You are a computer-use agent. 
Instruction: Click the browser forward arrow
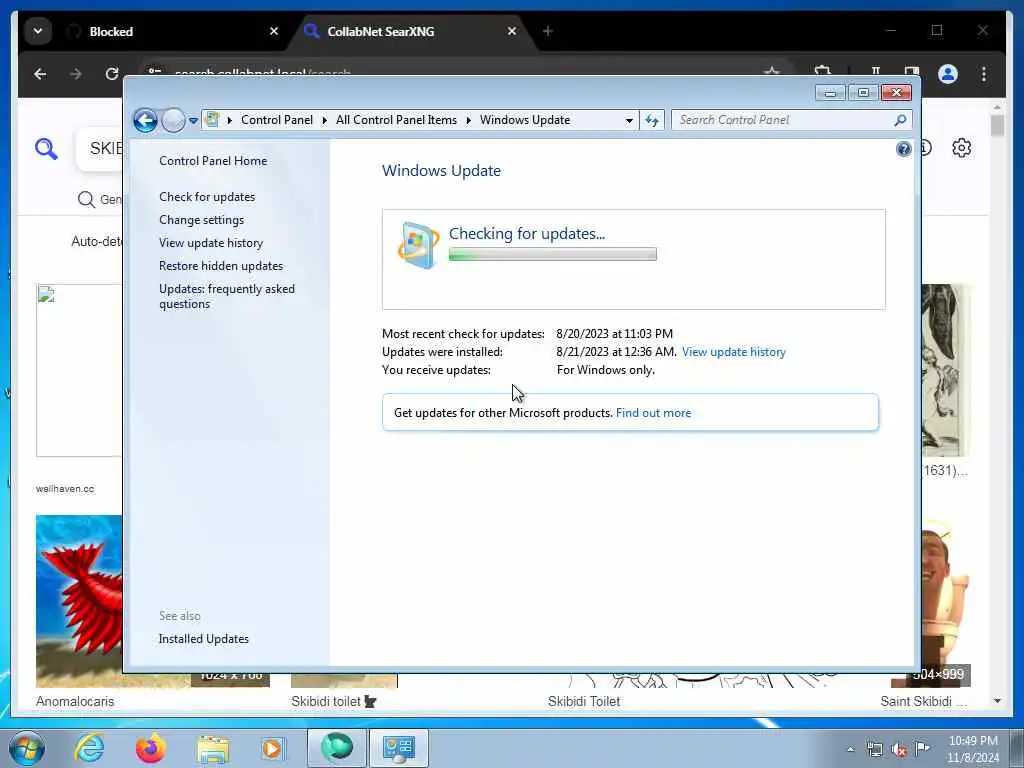click(x=76, y=74)
